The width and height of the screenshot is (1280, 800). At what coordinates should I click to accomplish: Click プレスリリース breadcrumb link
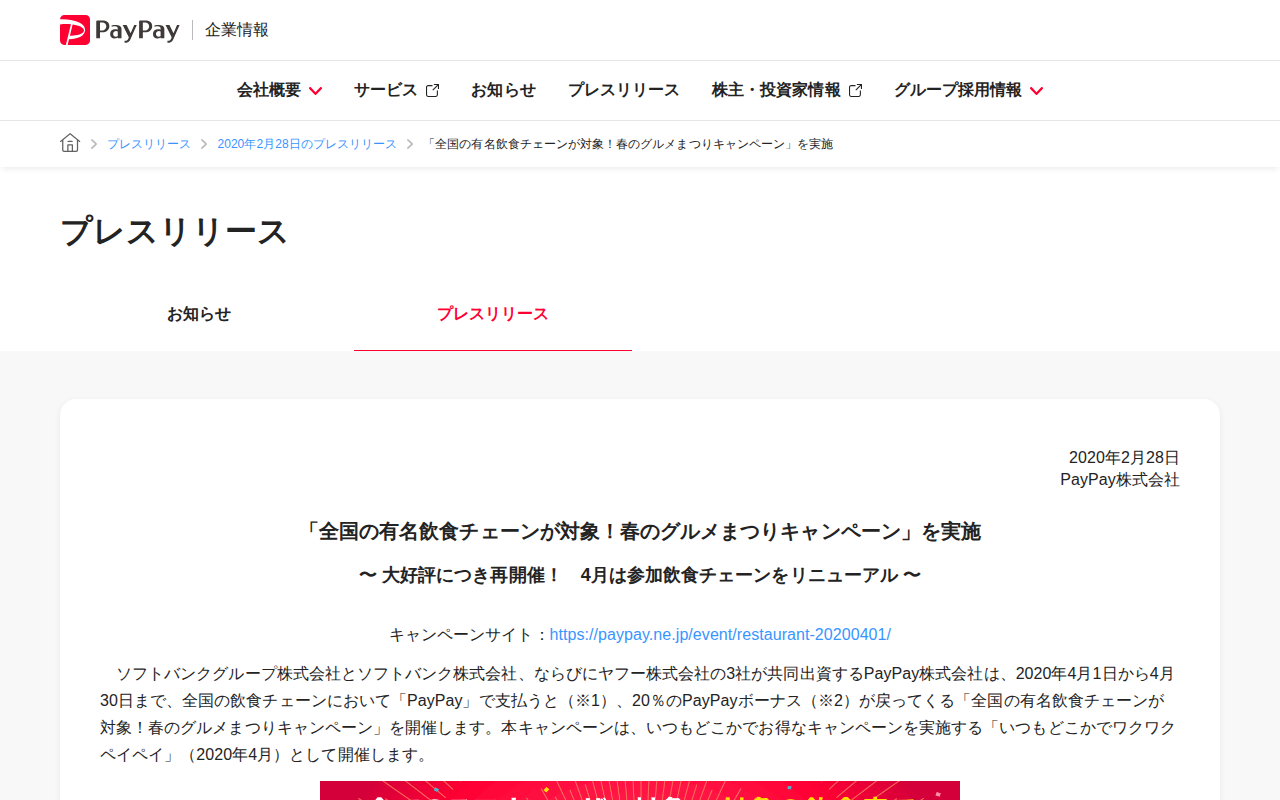pyautogui.click(x=149, y=144)
